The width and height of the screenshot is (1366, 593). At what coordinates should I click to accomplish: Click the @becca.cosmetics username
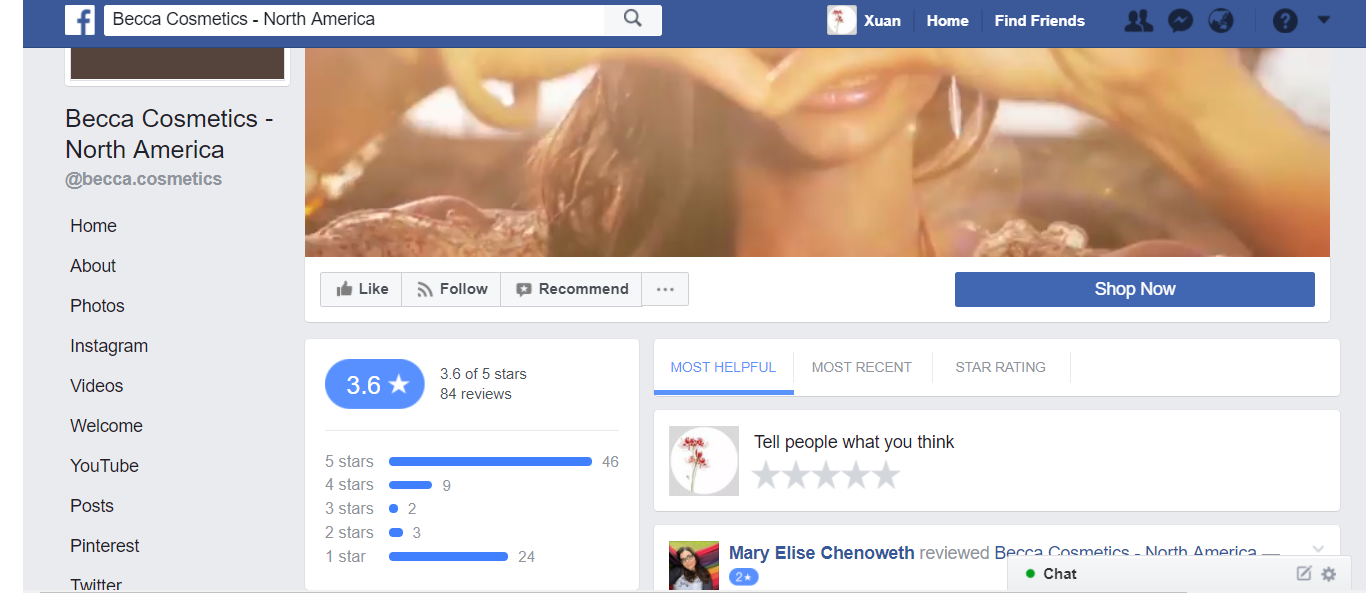tap(144, 179)
